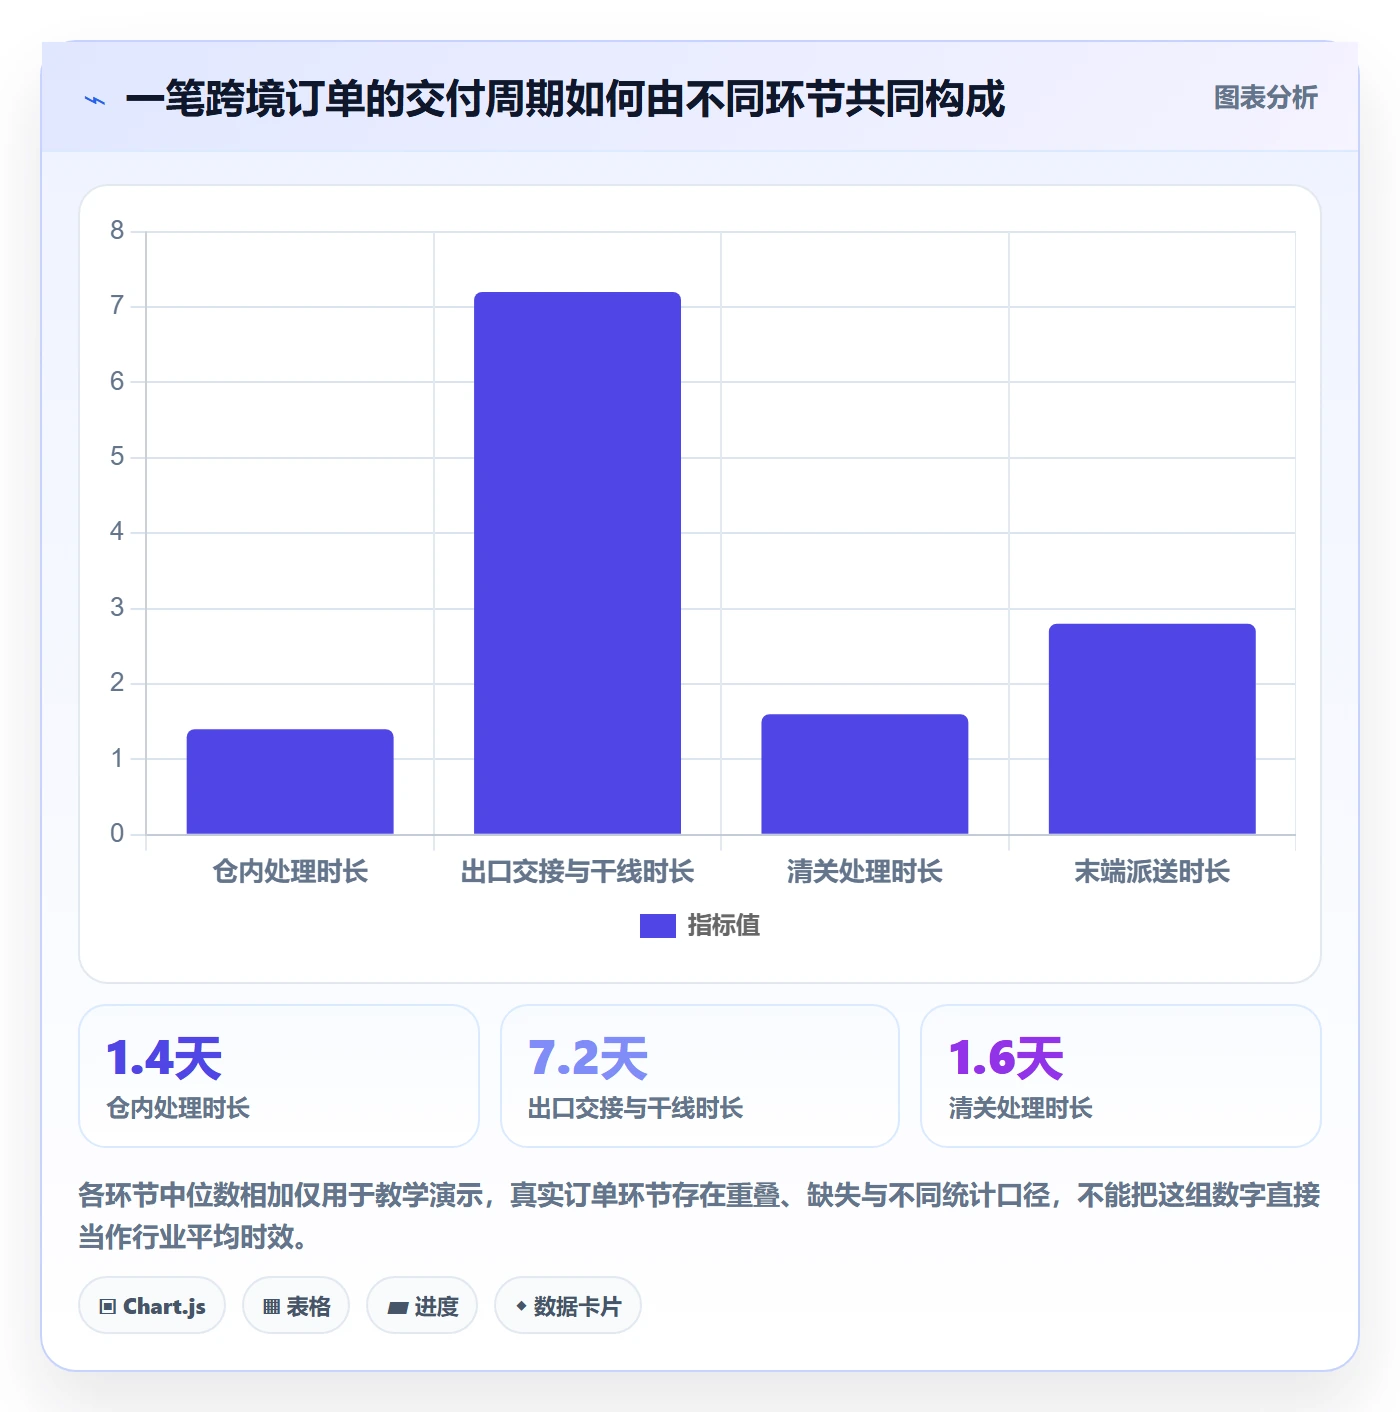Open the 7.2天 出口交接与干线时长 data card
Screen dimensions: 1400x1412
[x=700, y=1076]
